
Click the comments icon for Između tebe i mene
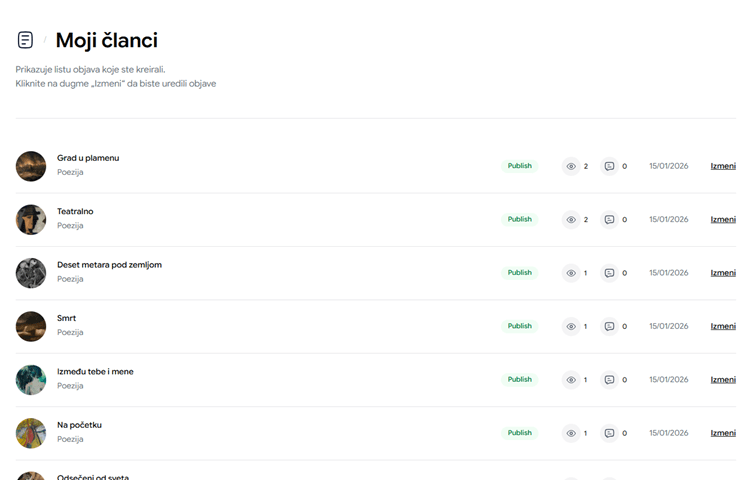pyautogui.click(x=609, y=380)
